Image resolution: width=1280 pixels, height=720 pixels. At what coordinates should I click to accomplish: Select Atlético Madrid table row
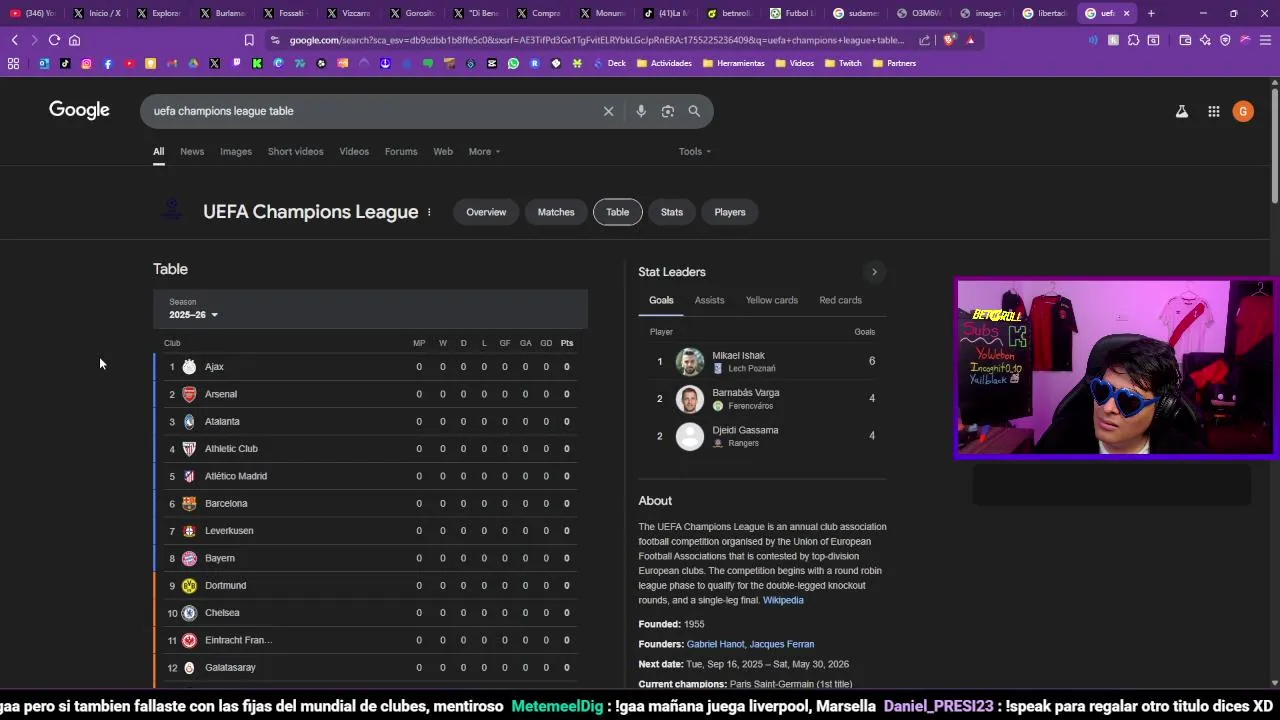point(366,476)
